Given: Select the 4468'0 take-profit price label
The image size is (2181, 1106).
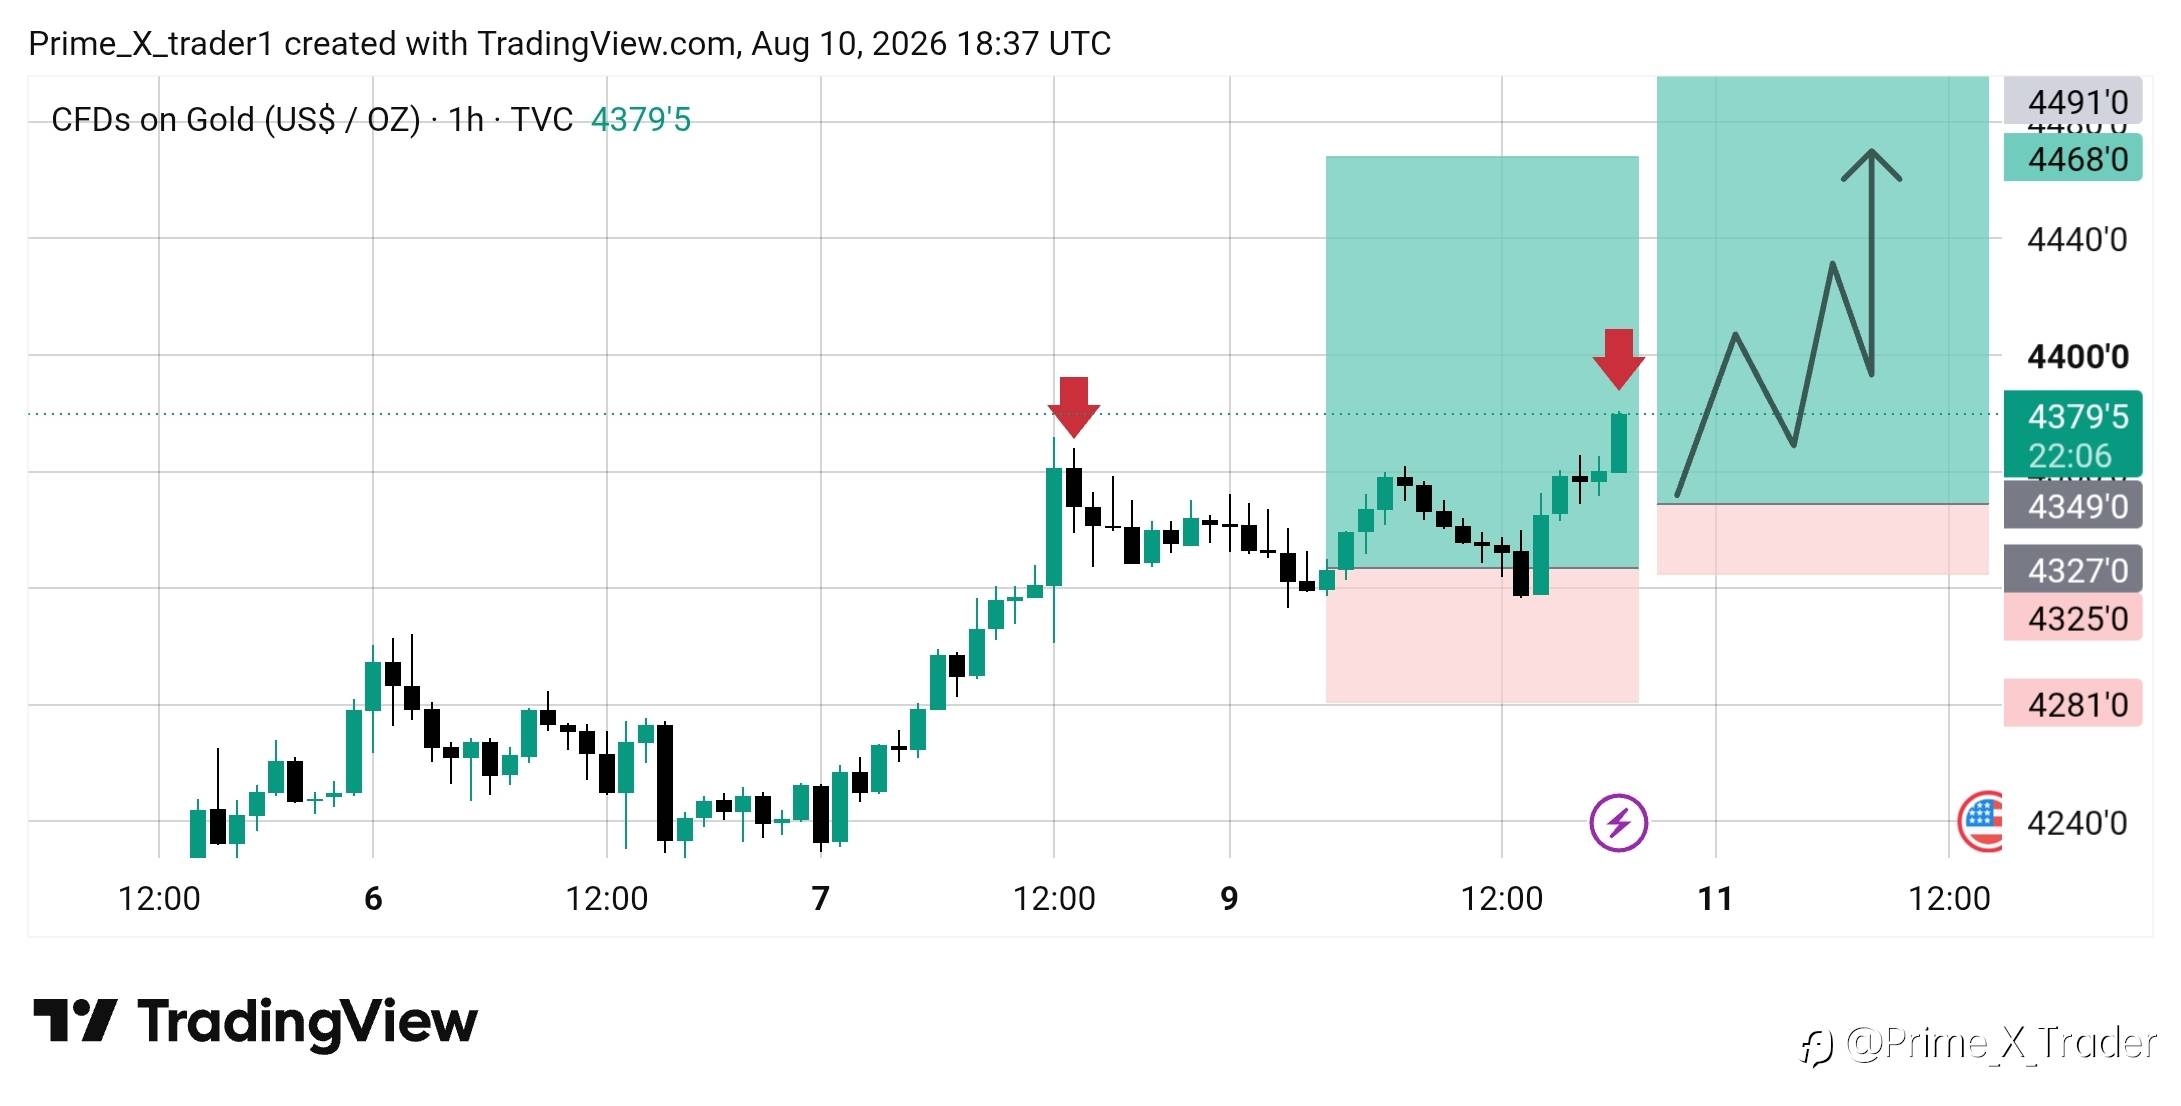Looking at the screenshot, I should click(x=2073, y=158).
